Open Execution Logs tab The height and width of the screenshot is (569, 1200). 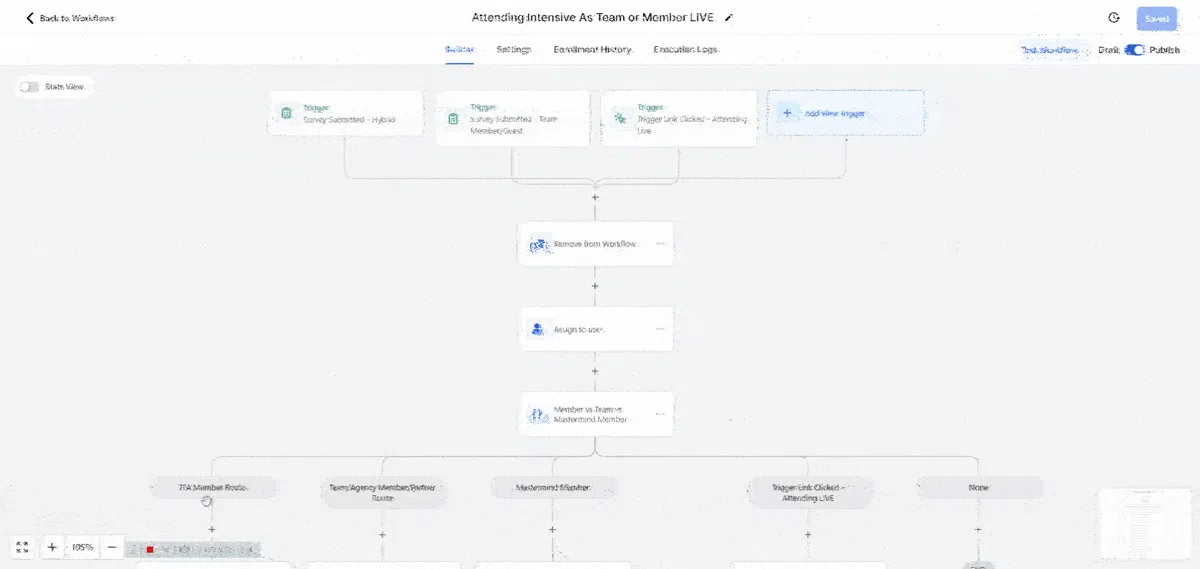[x=685, y=49]
